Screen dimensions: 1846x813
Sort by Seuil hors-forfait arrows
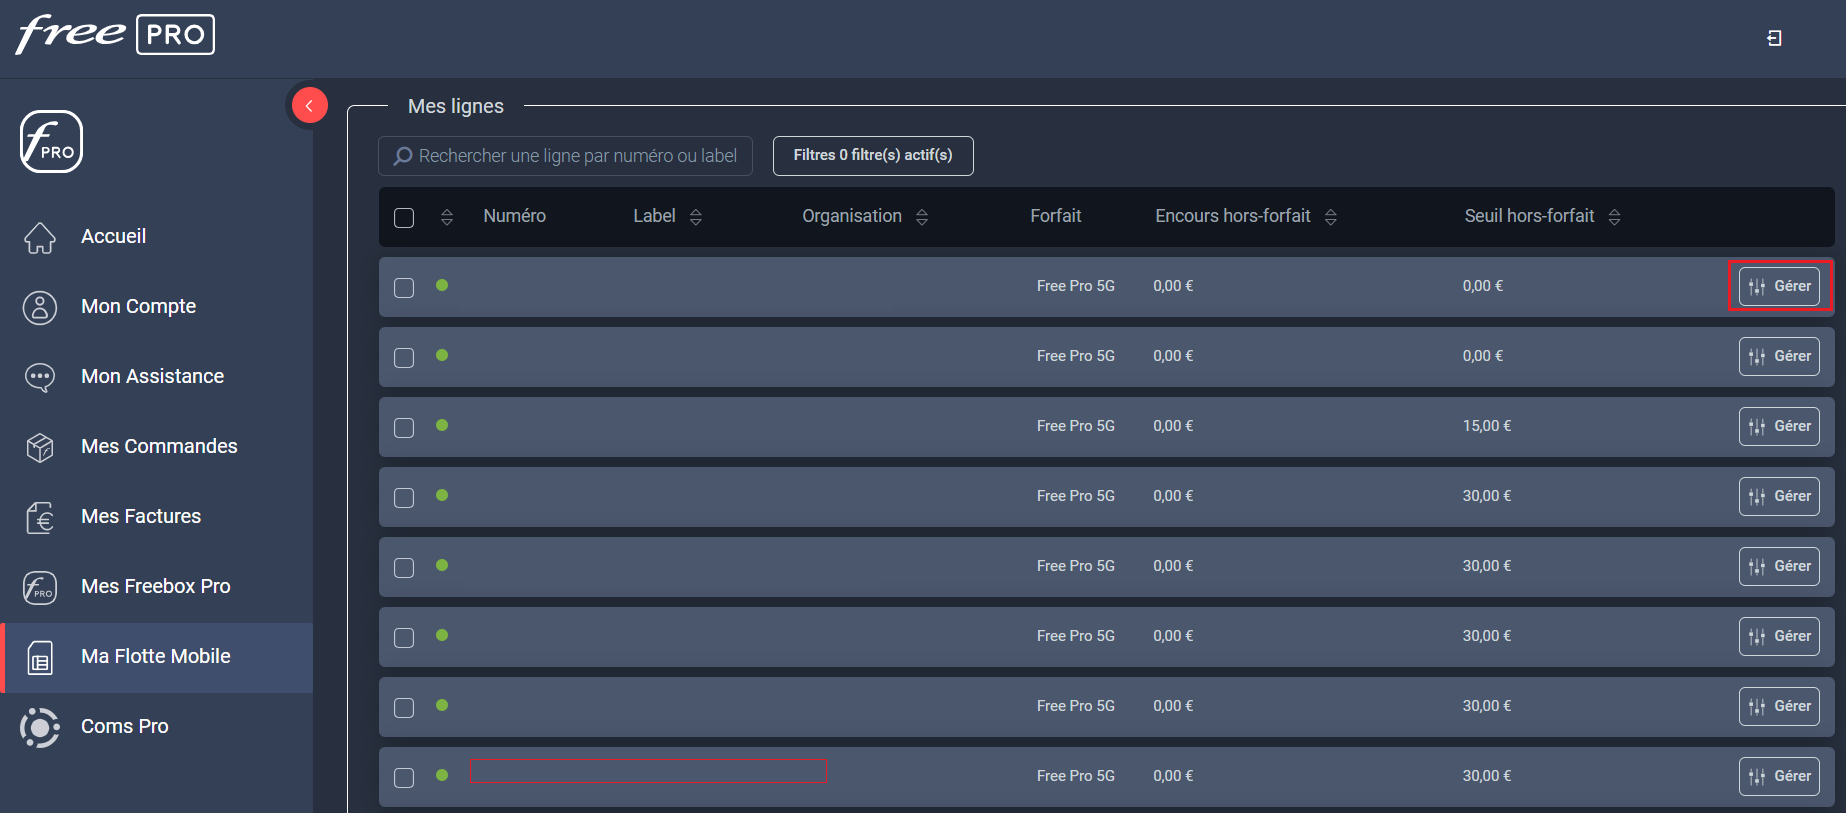click(1615, 217)
